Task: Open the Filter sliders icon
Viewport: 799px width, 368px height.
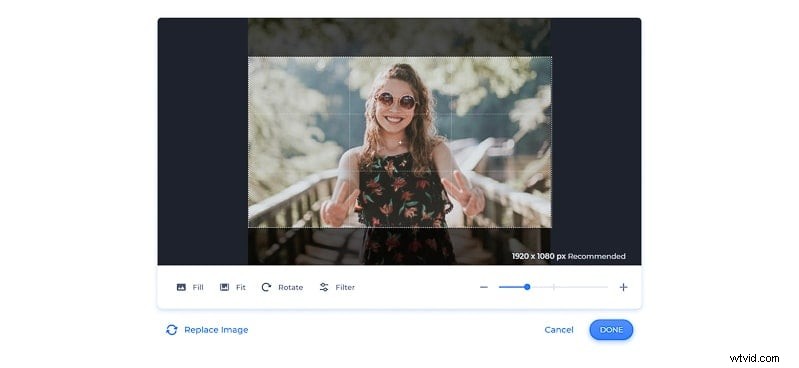Action: [x=324, y=287]
